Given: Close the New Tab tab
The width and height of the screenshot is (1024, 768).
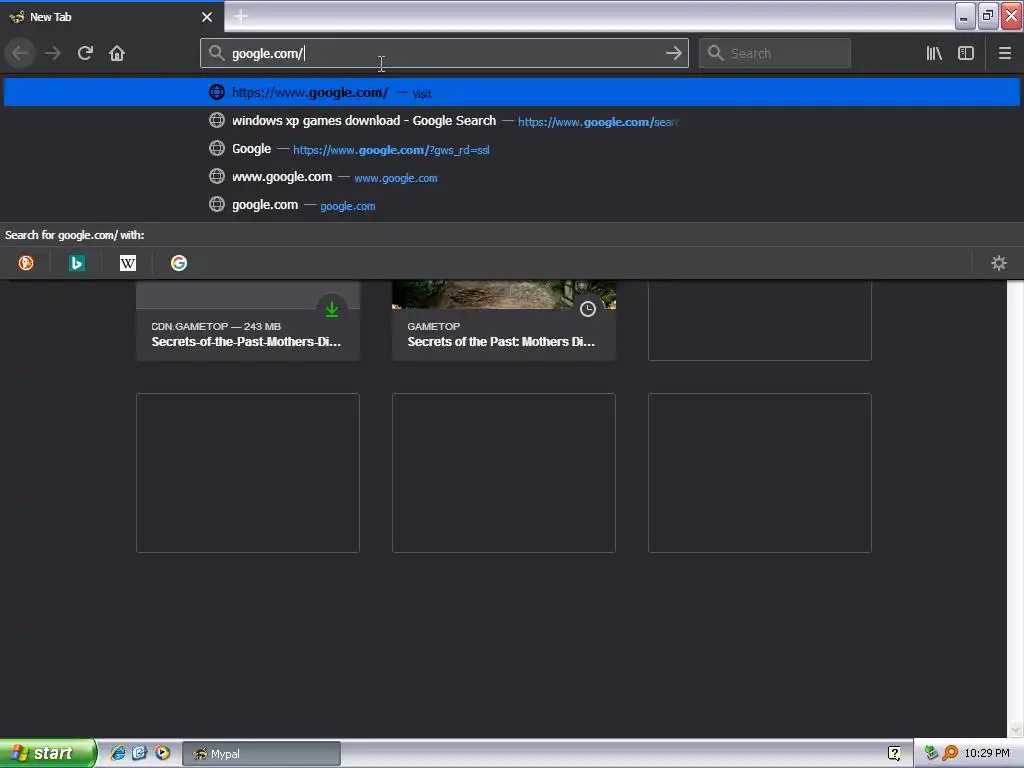Looking at the screenshot, I should [206, 17].
